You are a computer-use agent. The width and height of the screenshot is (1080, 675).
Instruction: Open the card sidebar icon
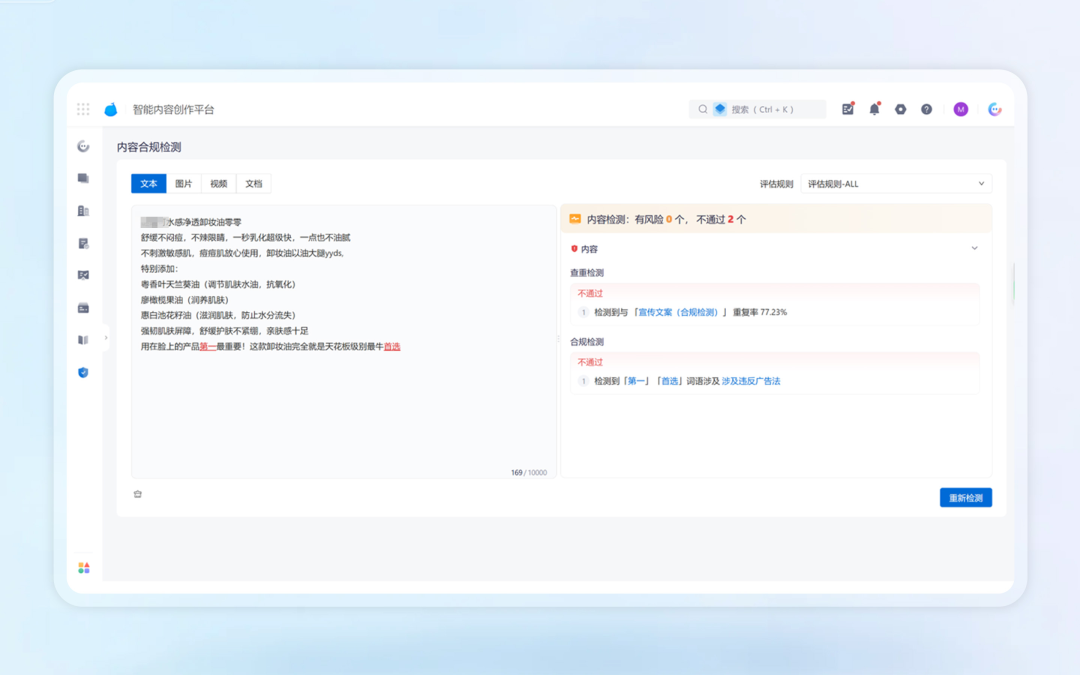pos(83,308)
